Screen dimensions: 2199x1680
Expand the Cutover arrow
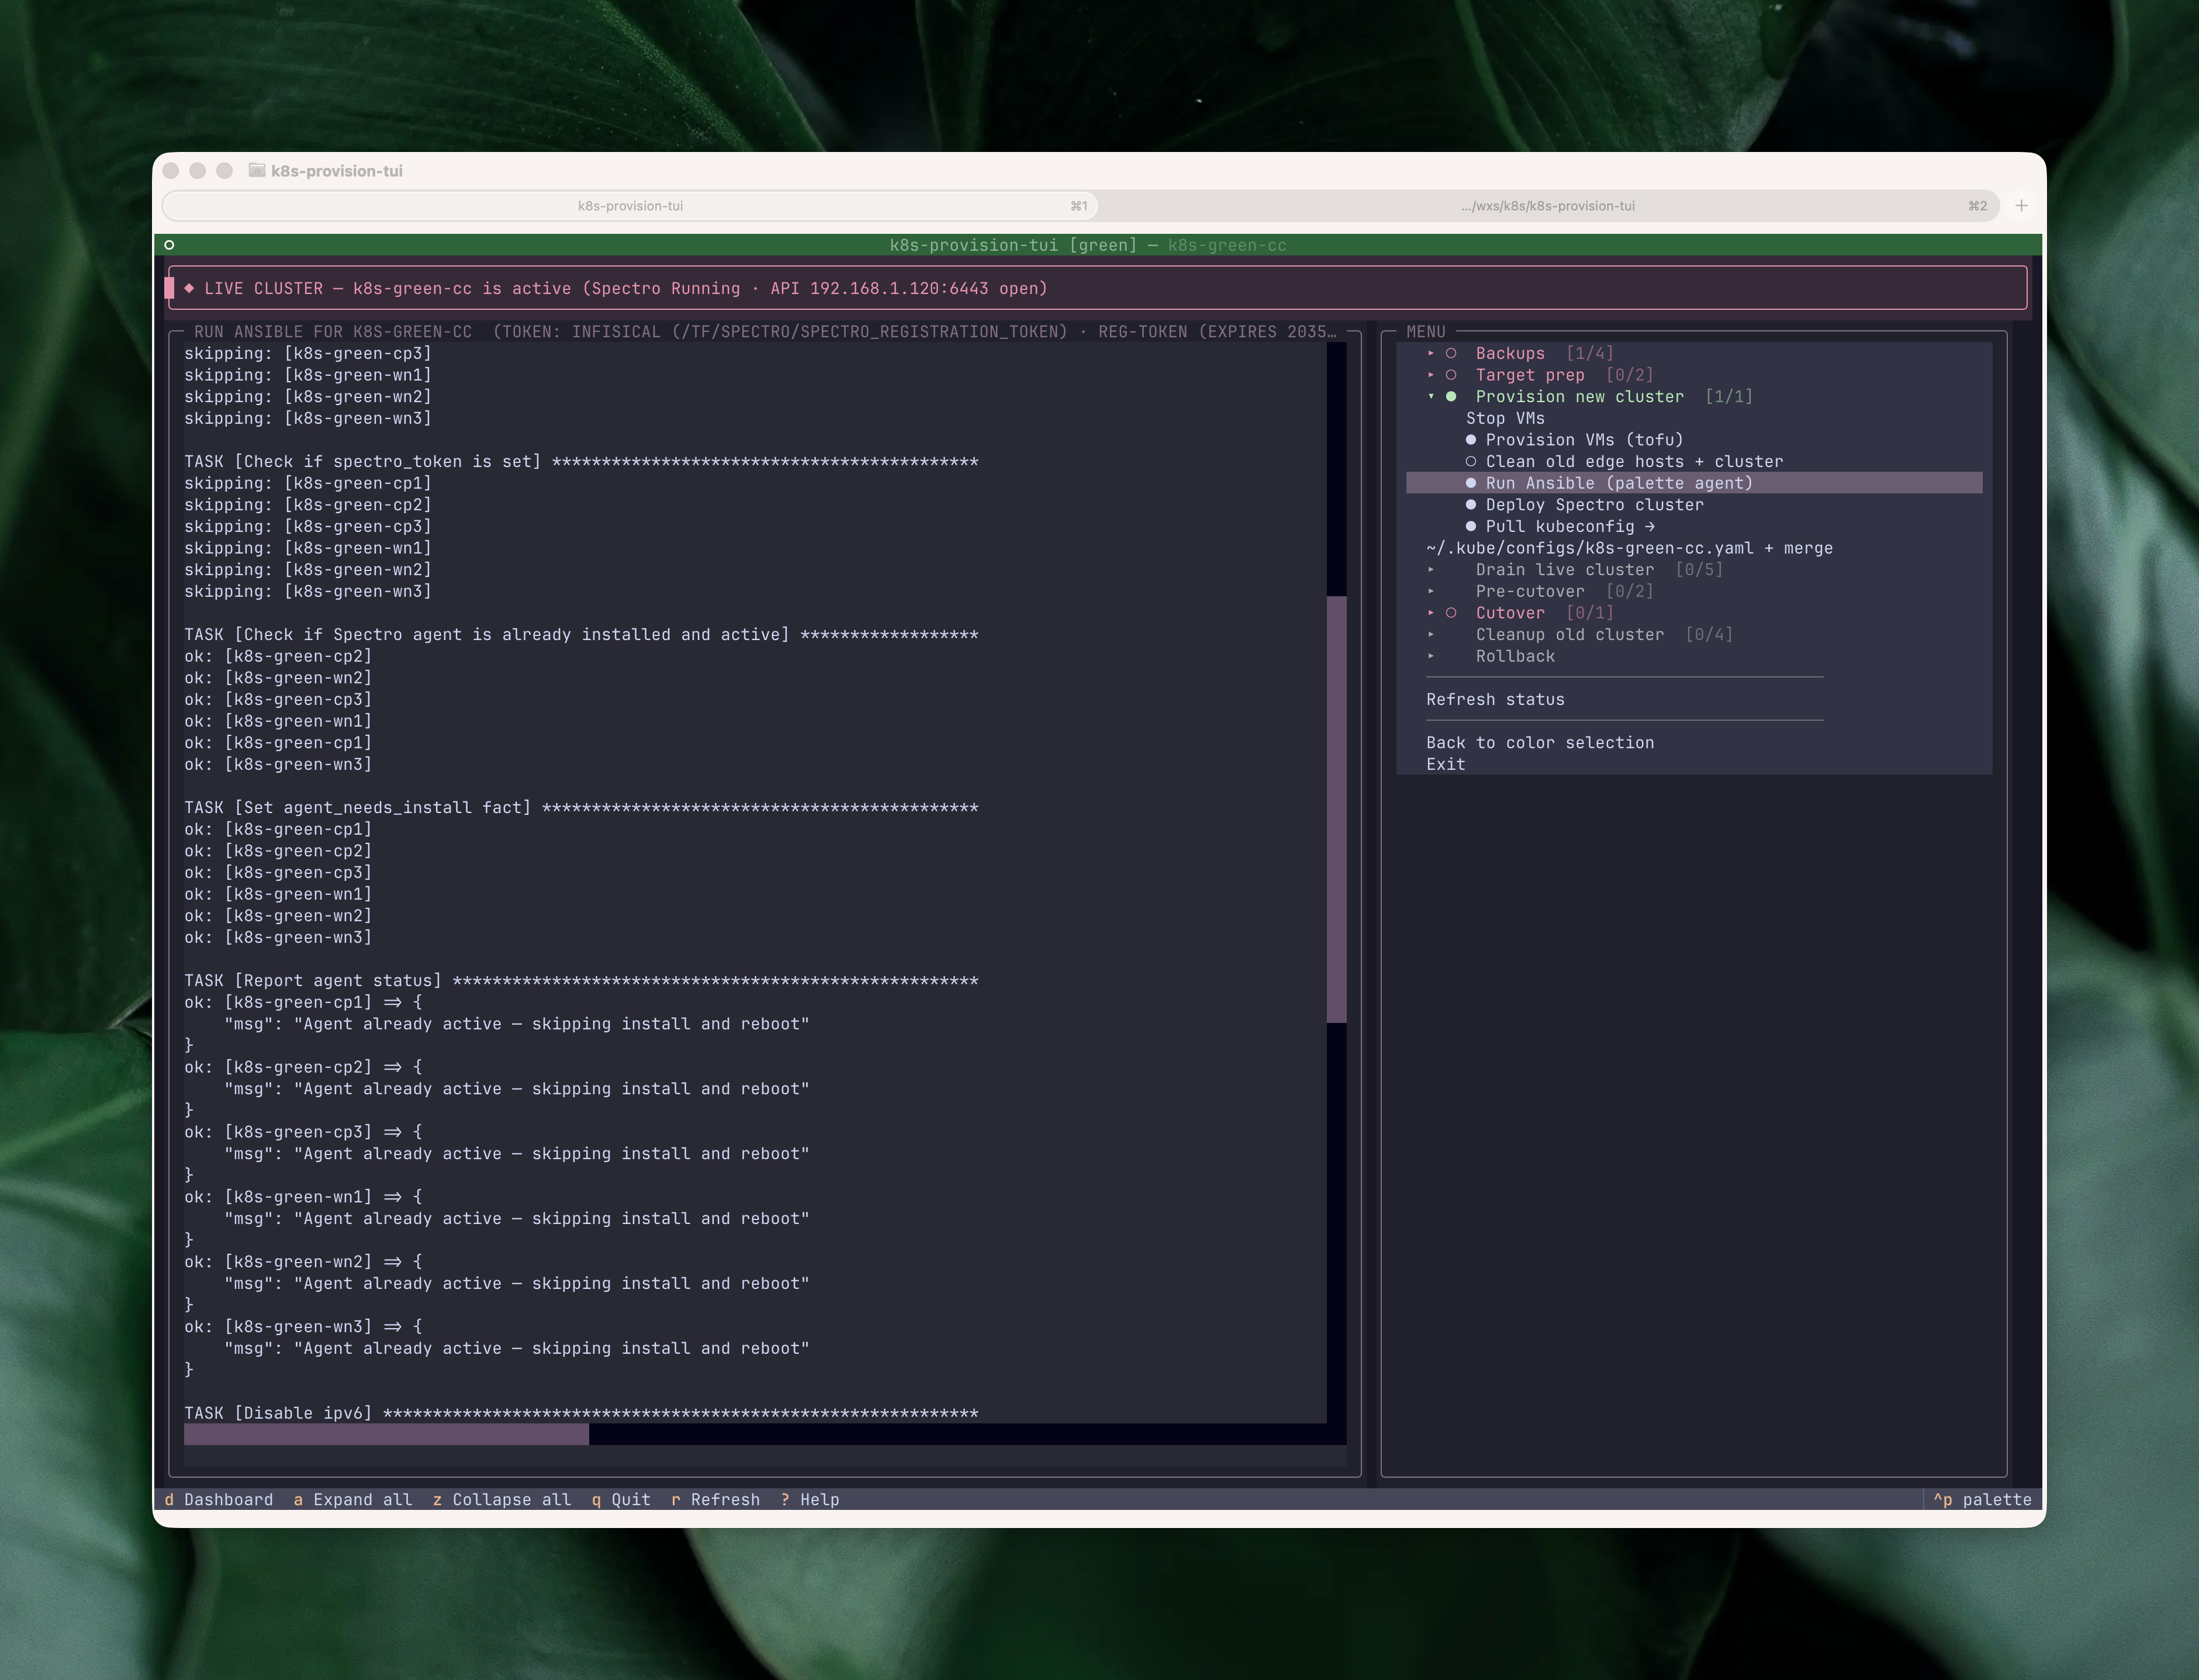click(1431, 613)
